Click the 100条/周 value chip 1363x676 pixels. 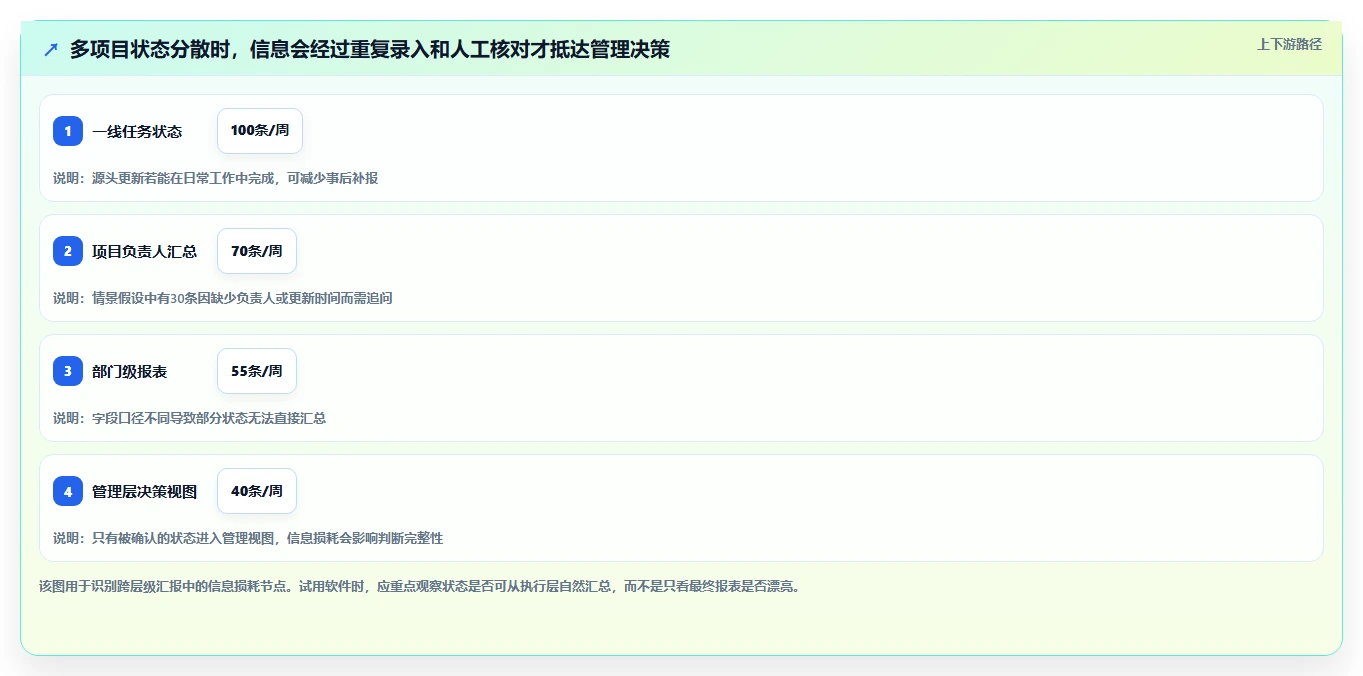click(260, 131)
